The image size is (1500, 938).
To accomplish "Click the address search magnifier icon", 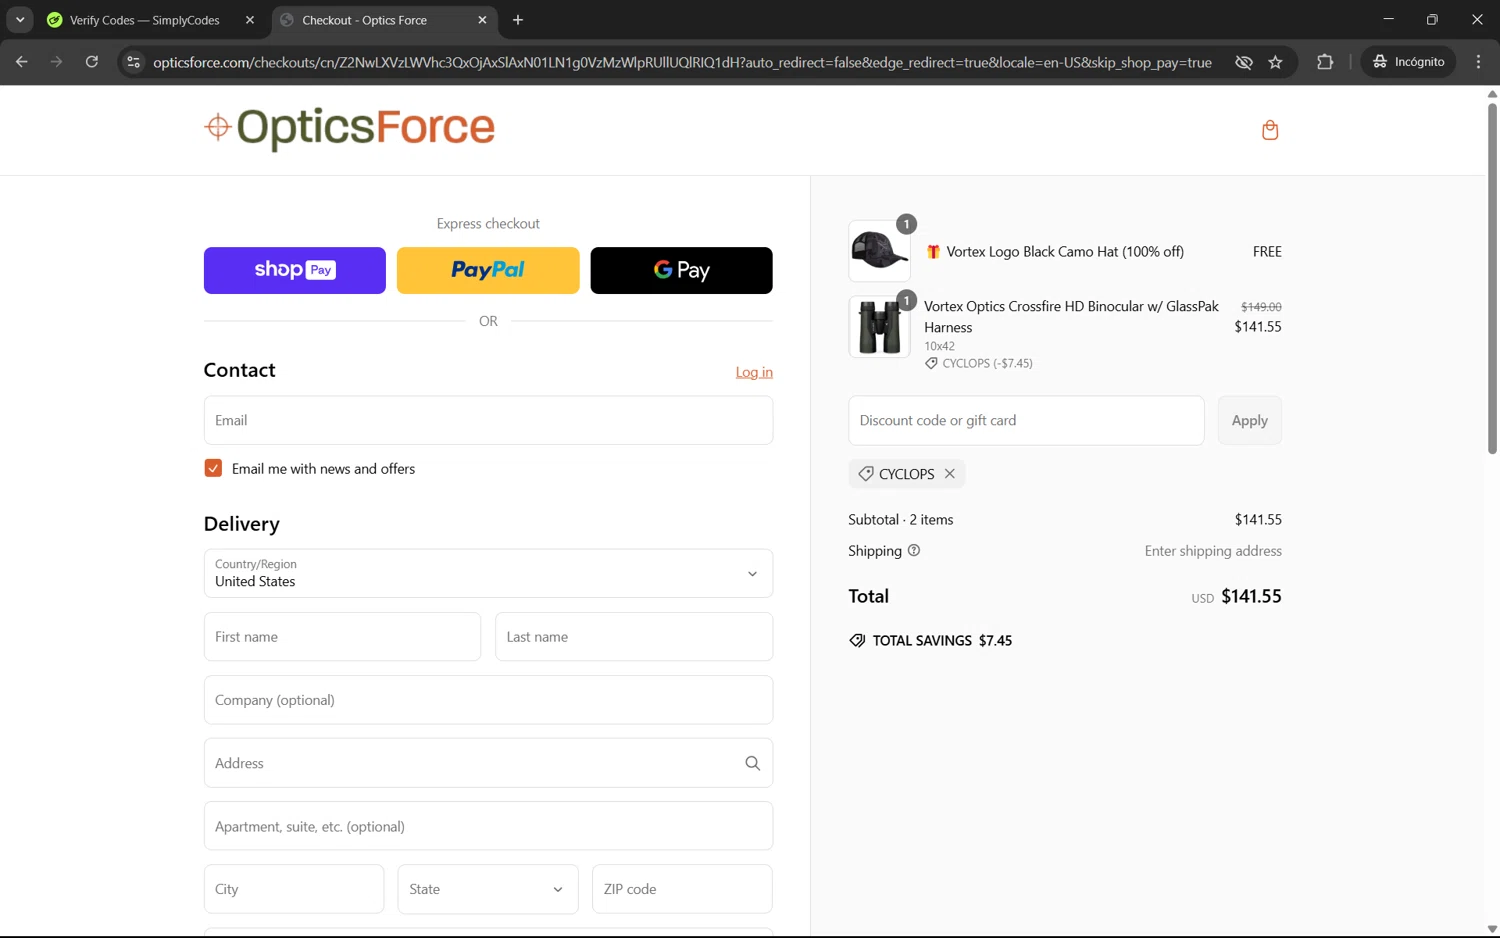I will click(x=753, y=763).
